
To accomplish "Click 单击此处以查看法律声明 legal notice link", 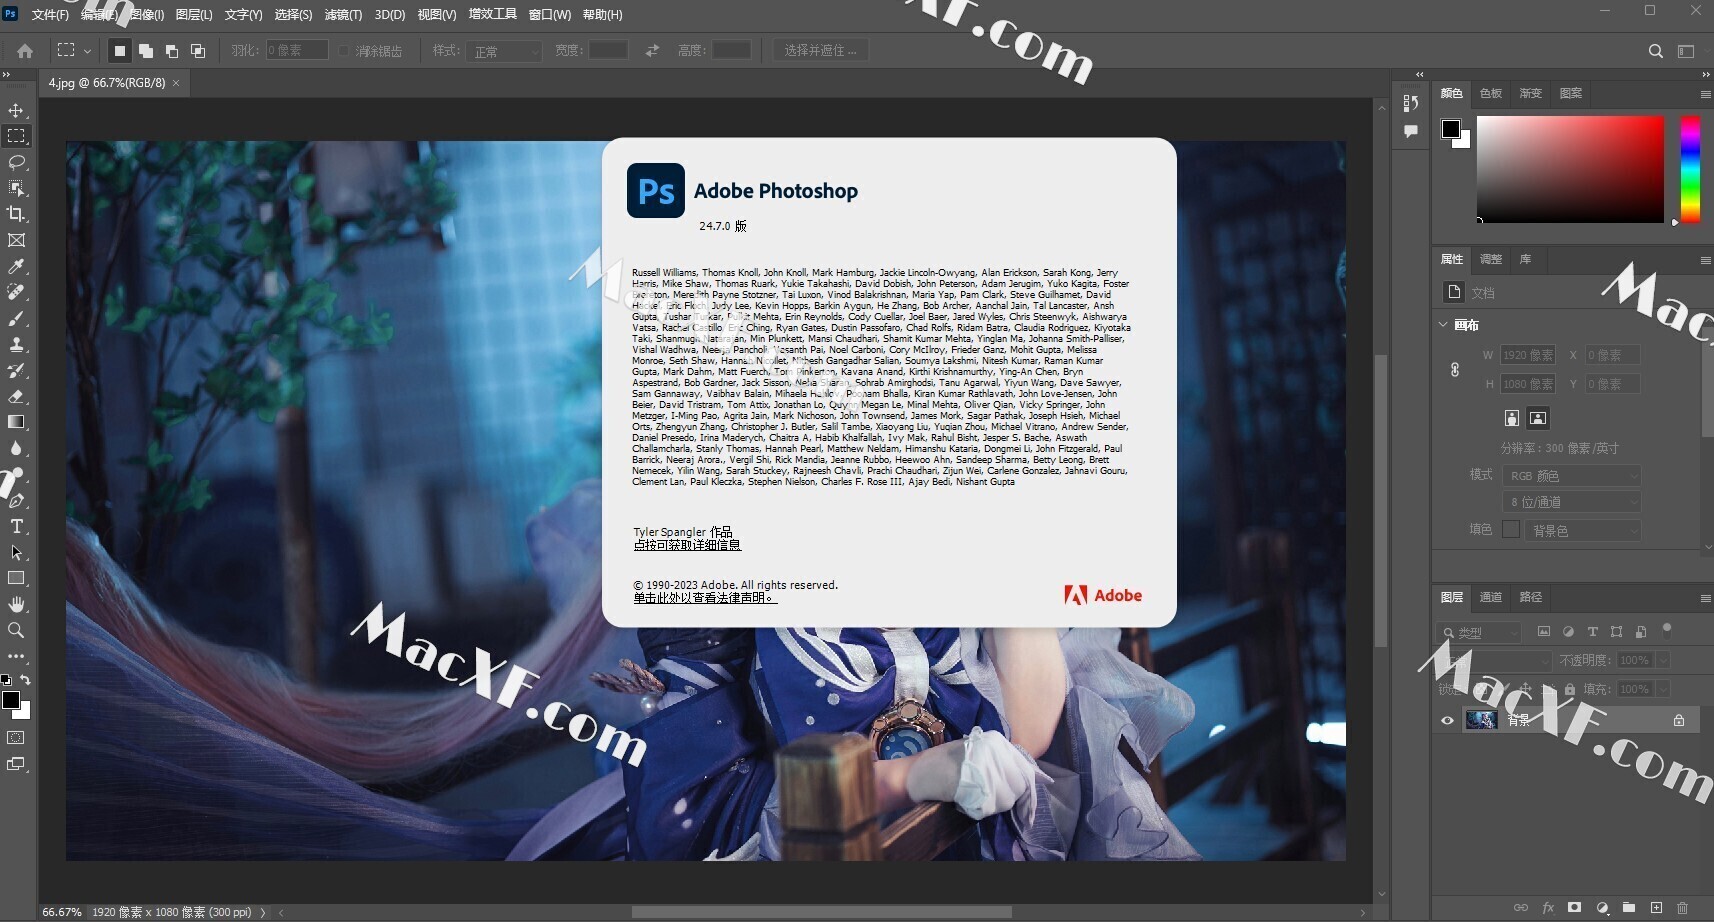I will point(705,598).
